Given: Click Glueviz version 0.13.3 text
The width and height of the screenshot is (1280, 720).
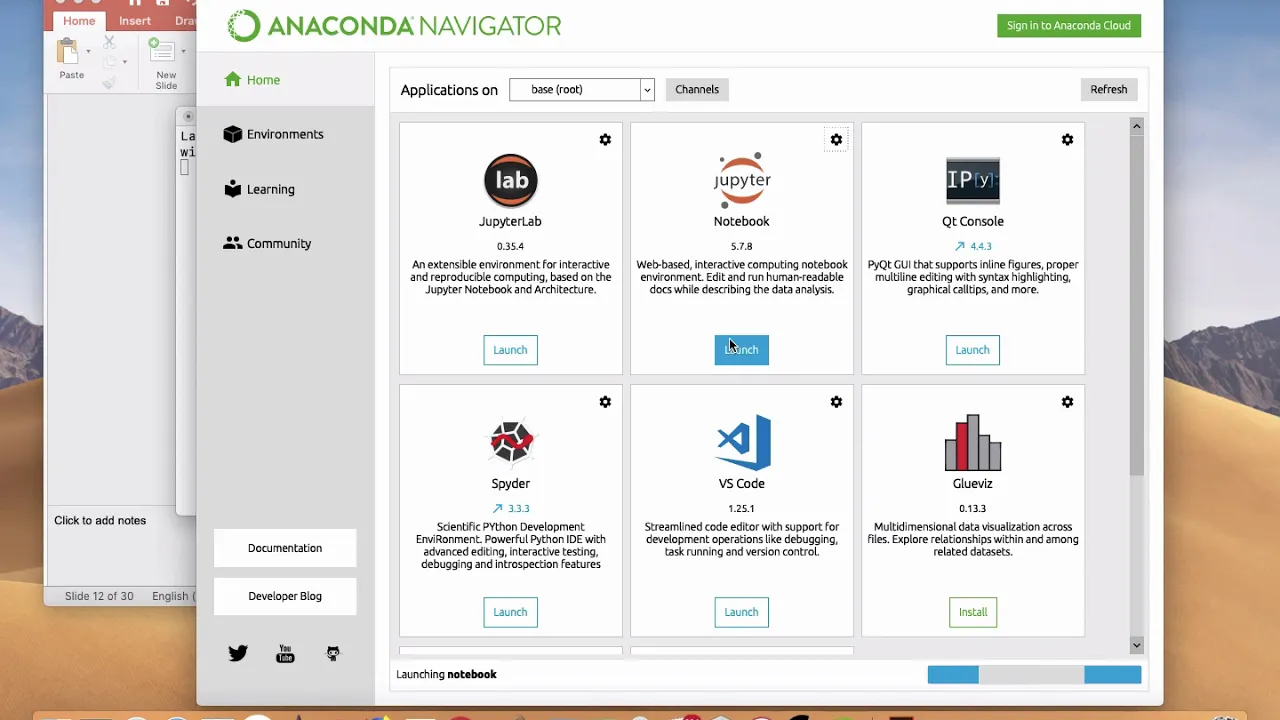Looking at the screenshot, I should 972,508.
